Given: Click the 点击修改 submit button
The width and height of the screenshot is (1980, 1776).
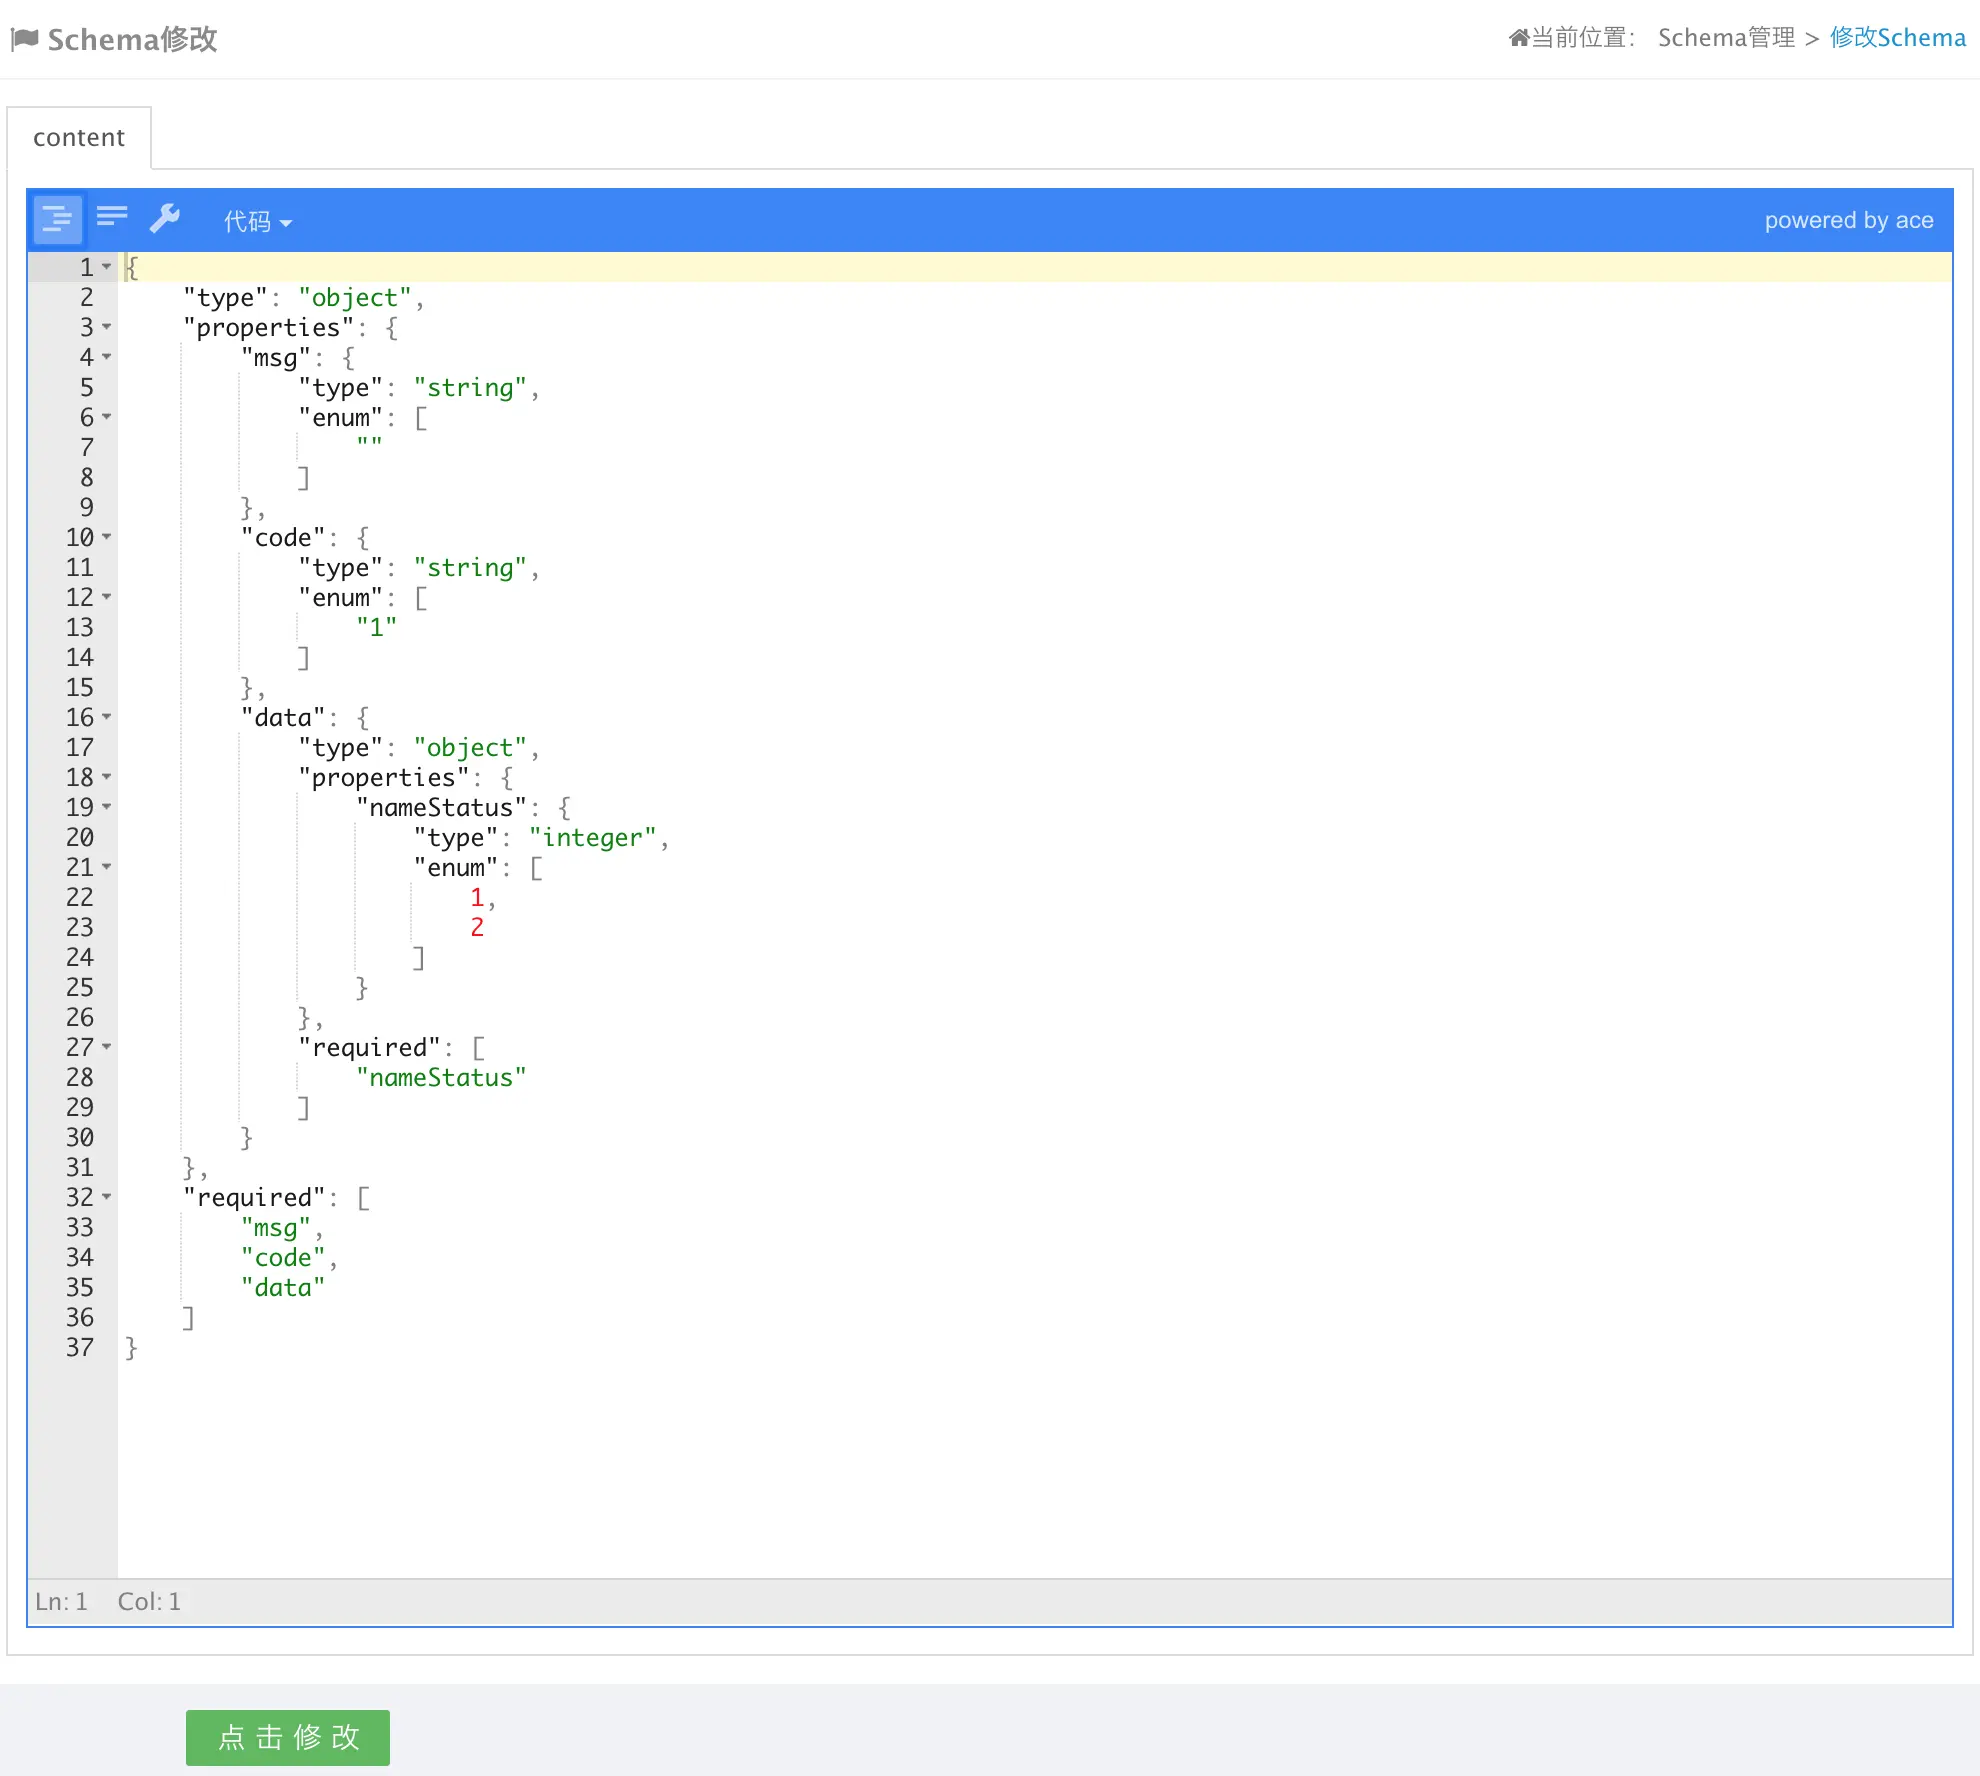Looking at the screenshot, I should [287, 1737].
